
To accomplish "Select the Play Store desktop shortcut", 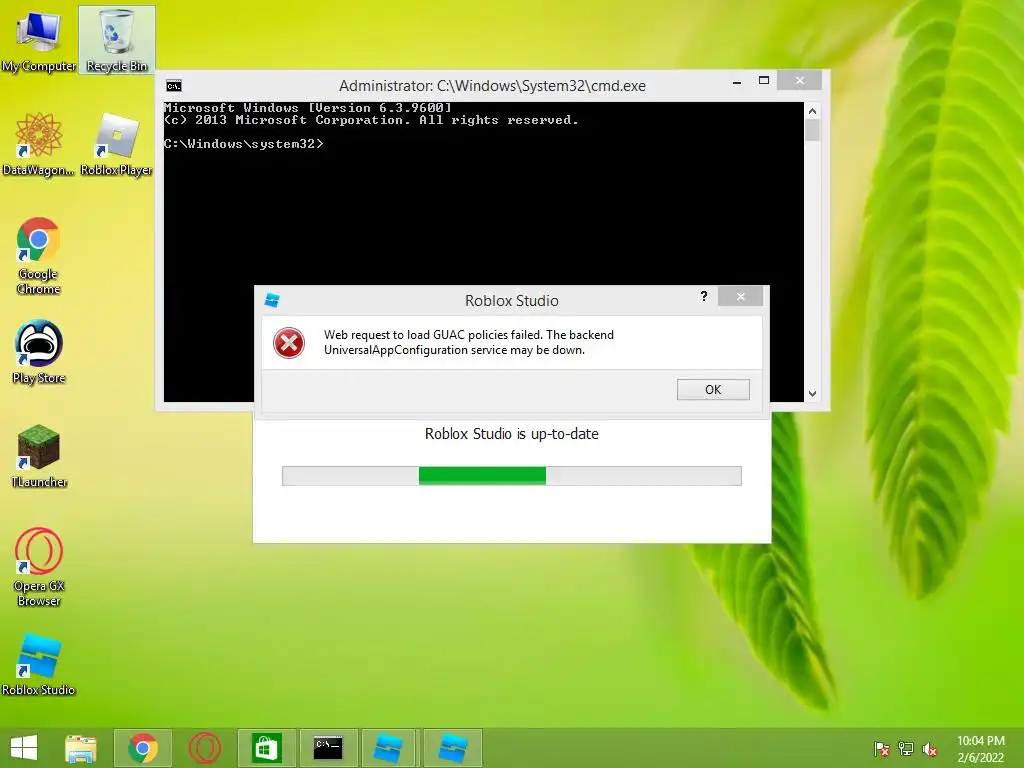I will click(39, 352).
